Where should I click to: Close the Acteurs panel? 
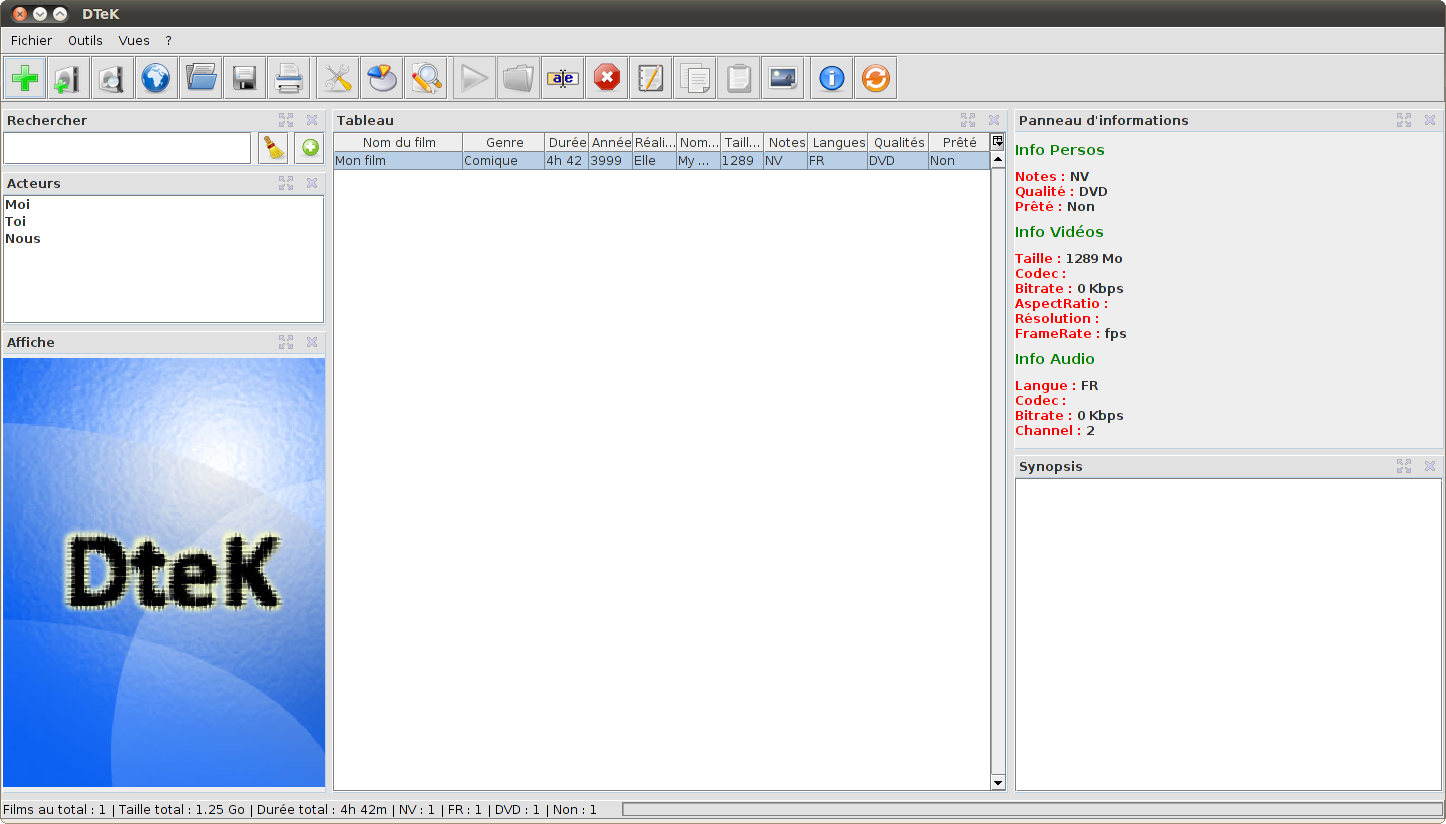click(312, 183)
